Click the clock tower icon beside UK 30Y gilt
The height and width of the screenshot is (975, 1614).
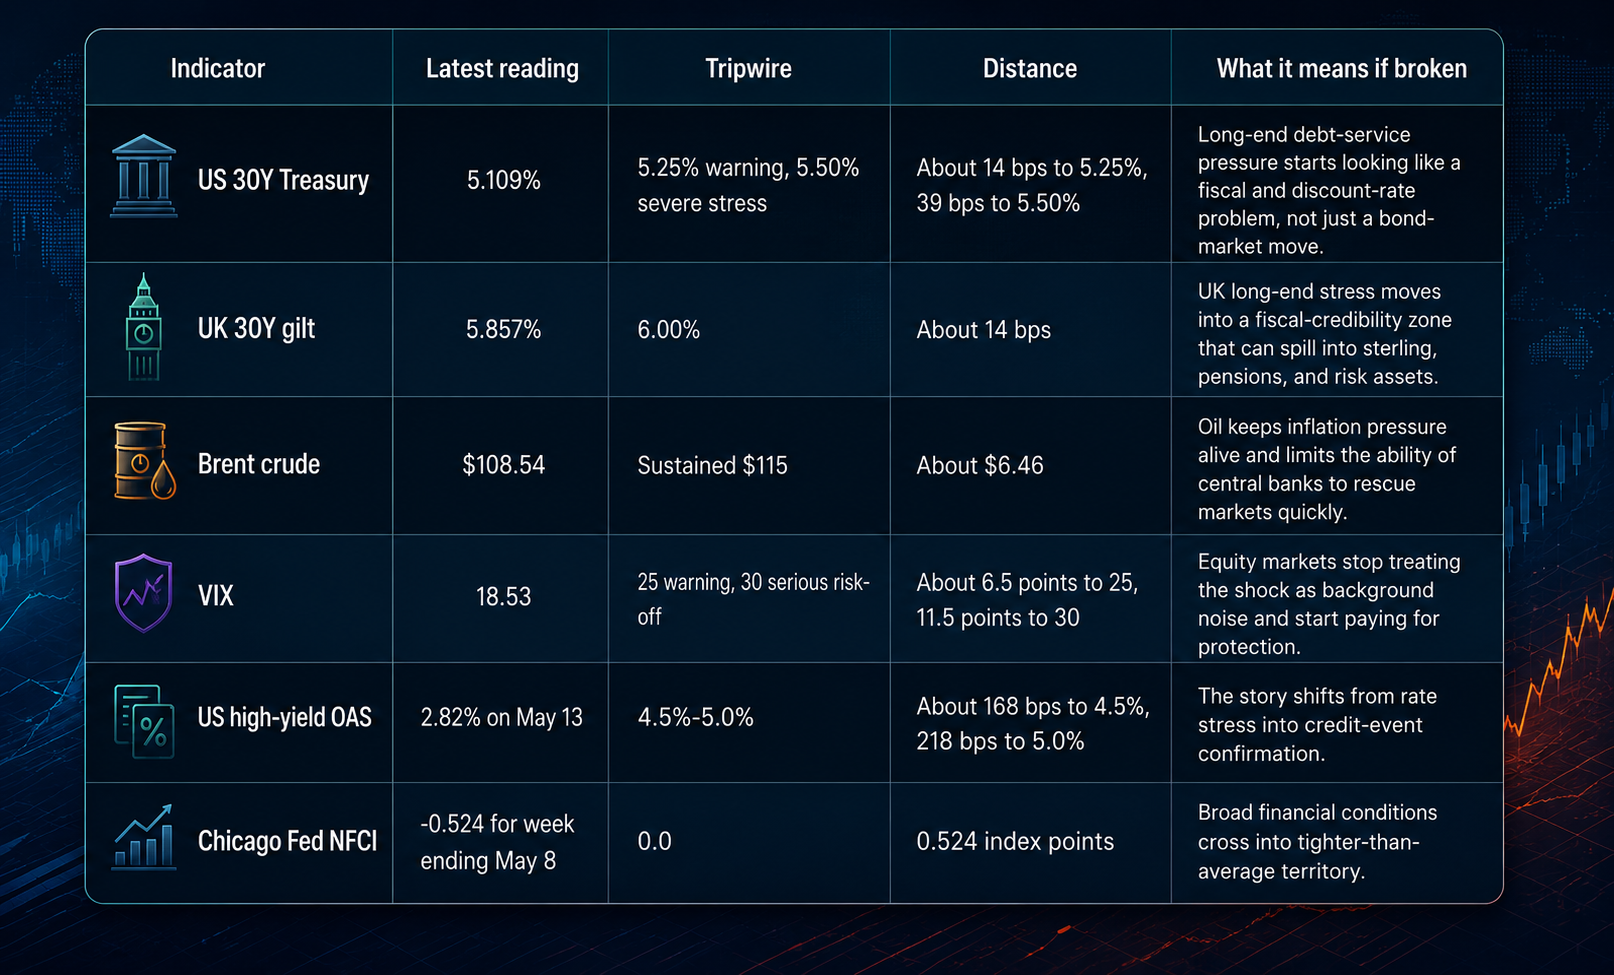(144, 327)
